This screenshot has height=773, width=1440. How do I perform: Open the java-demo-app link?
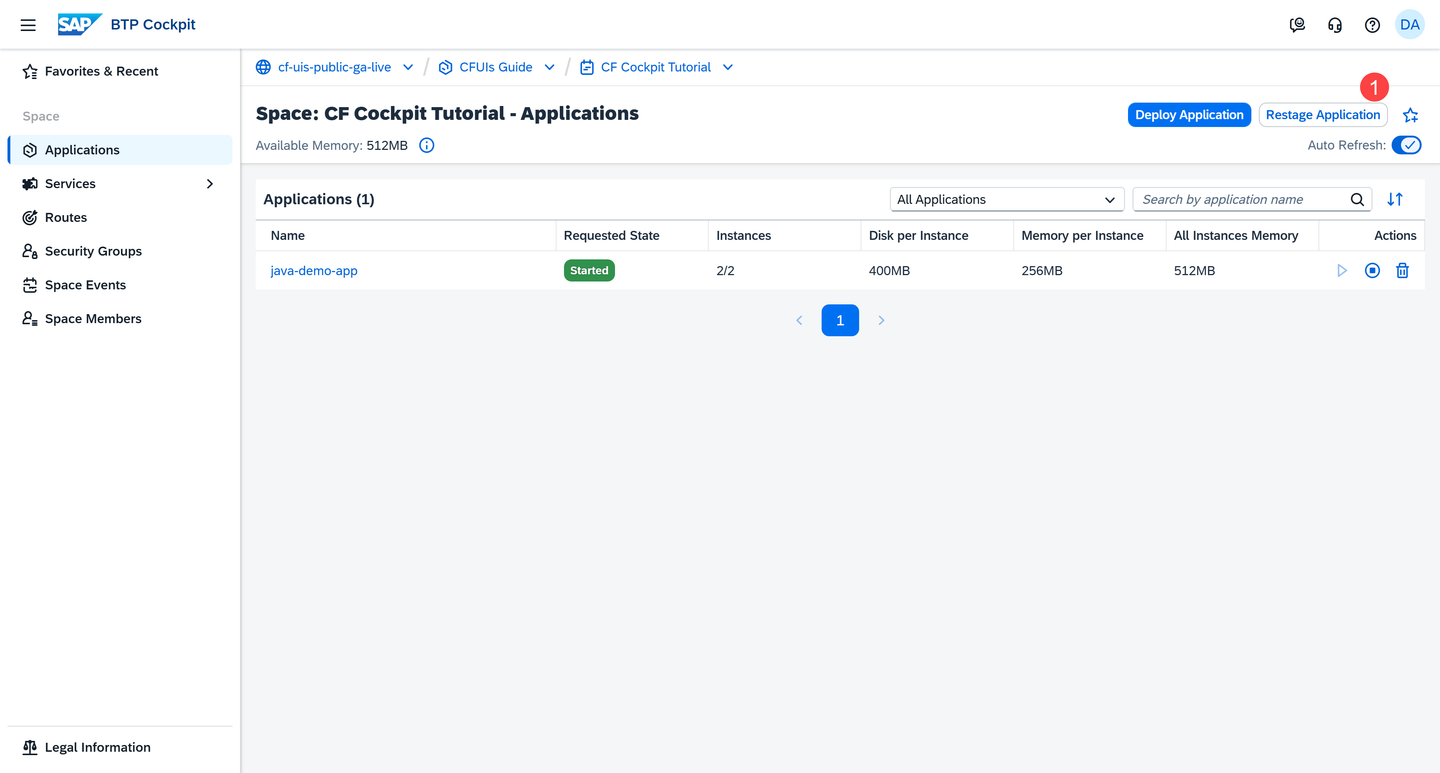[x=314, y=271]
